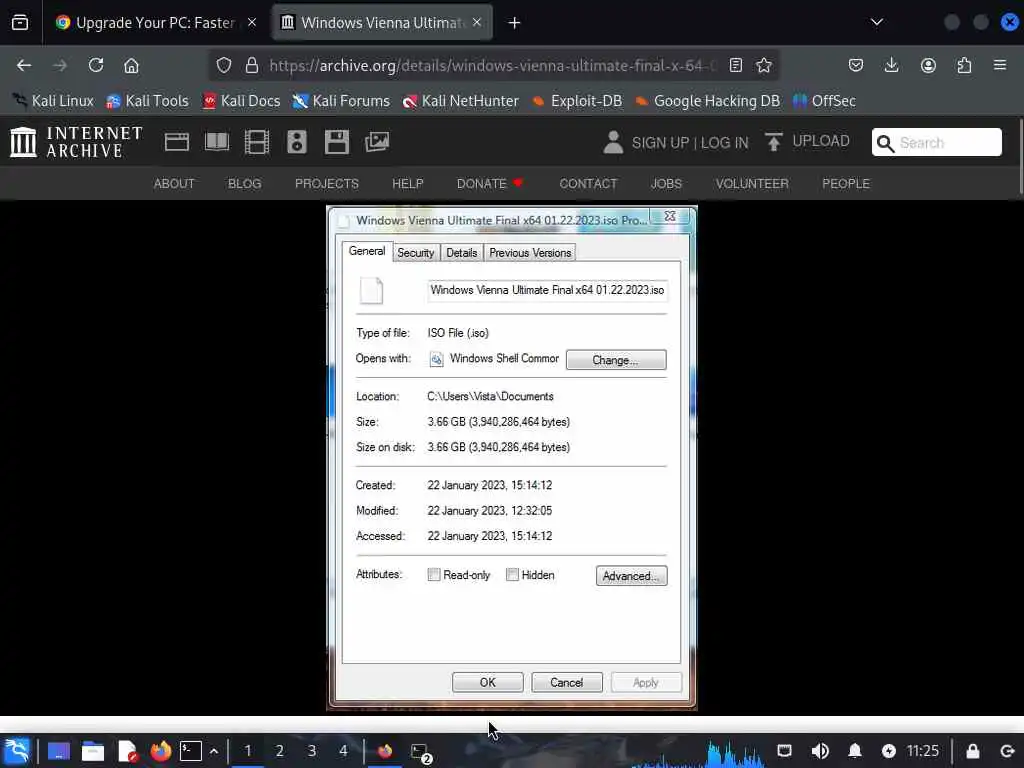Open the Archive video film icon

pyautogui.click(x=257, y=142)
